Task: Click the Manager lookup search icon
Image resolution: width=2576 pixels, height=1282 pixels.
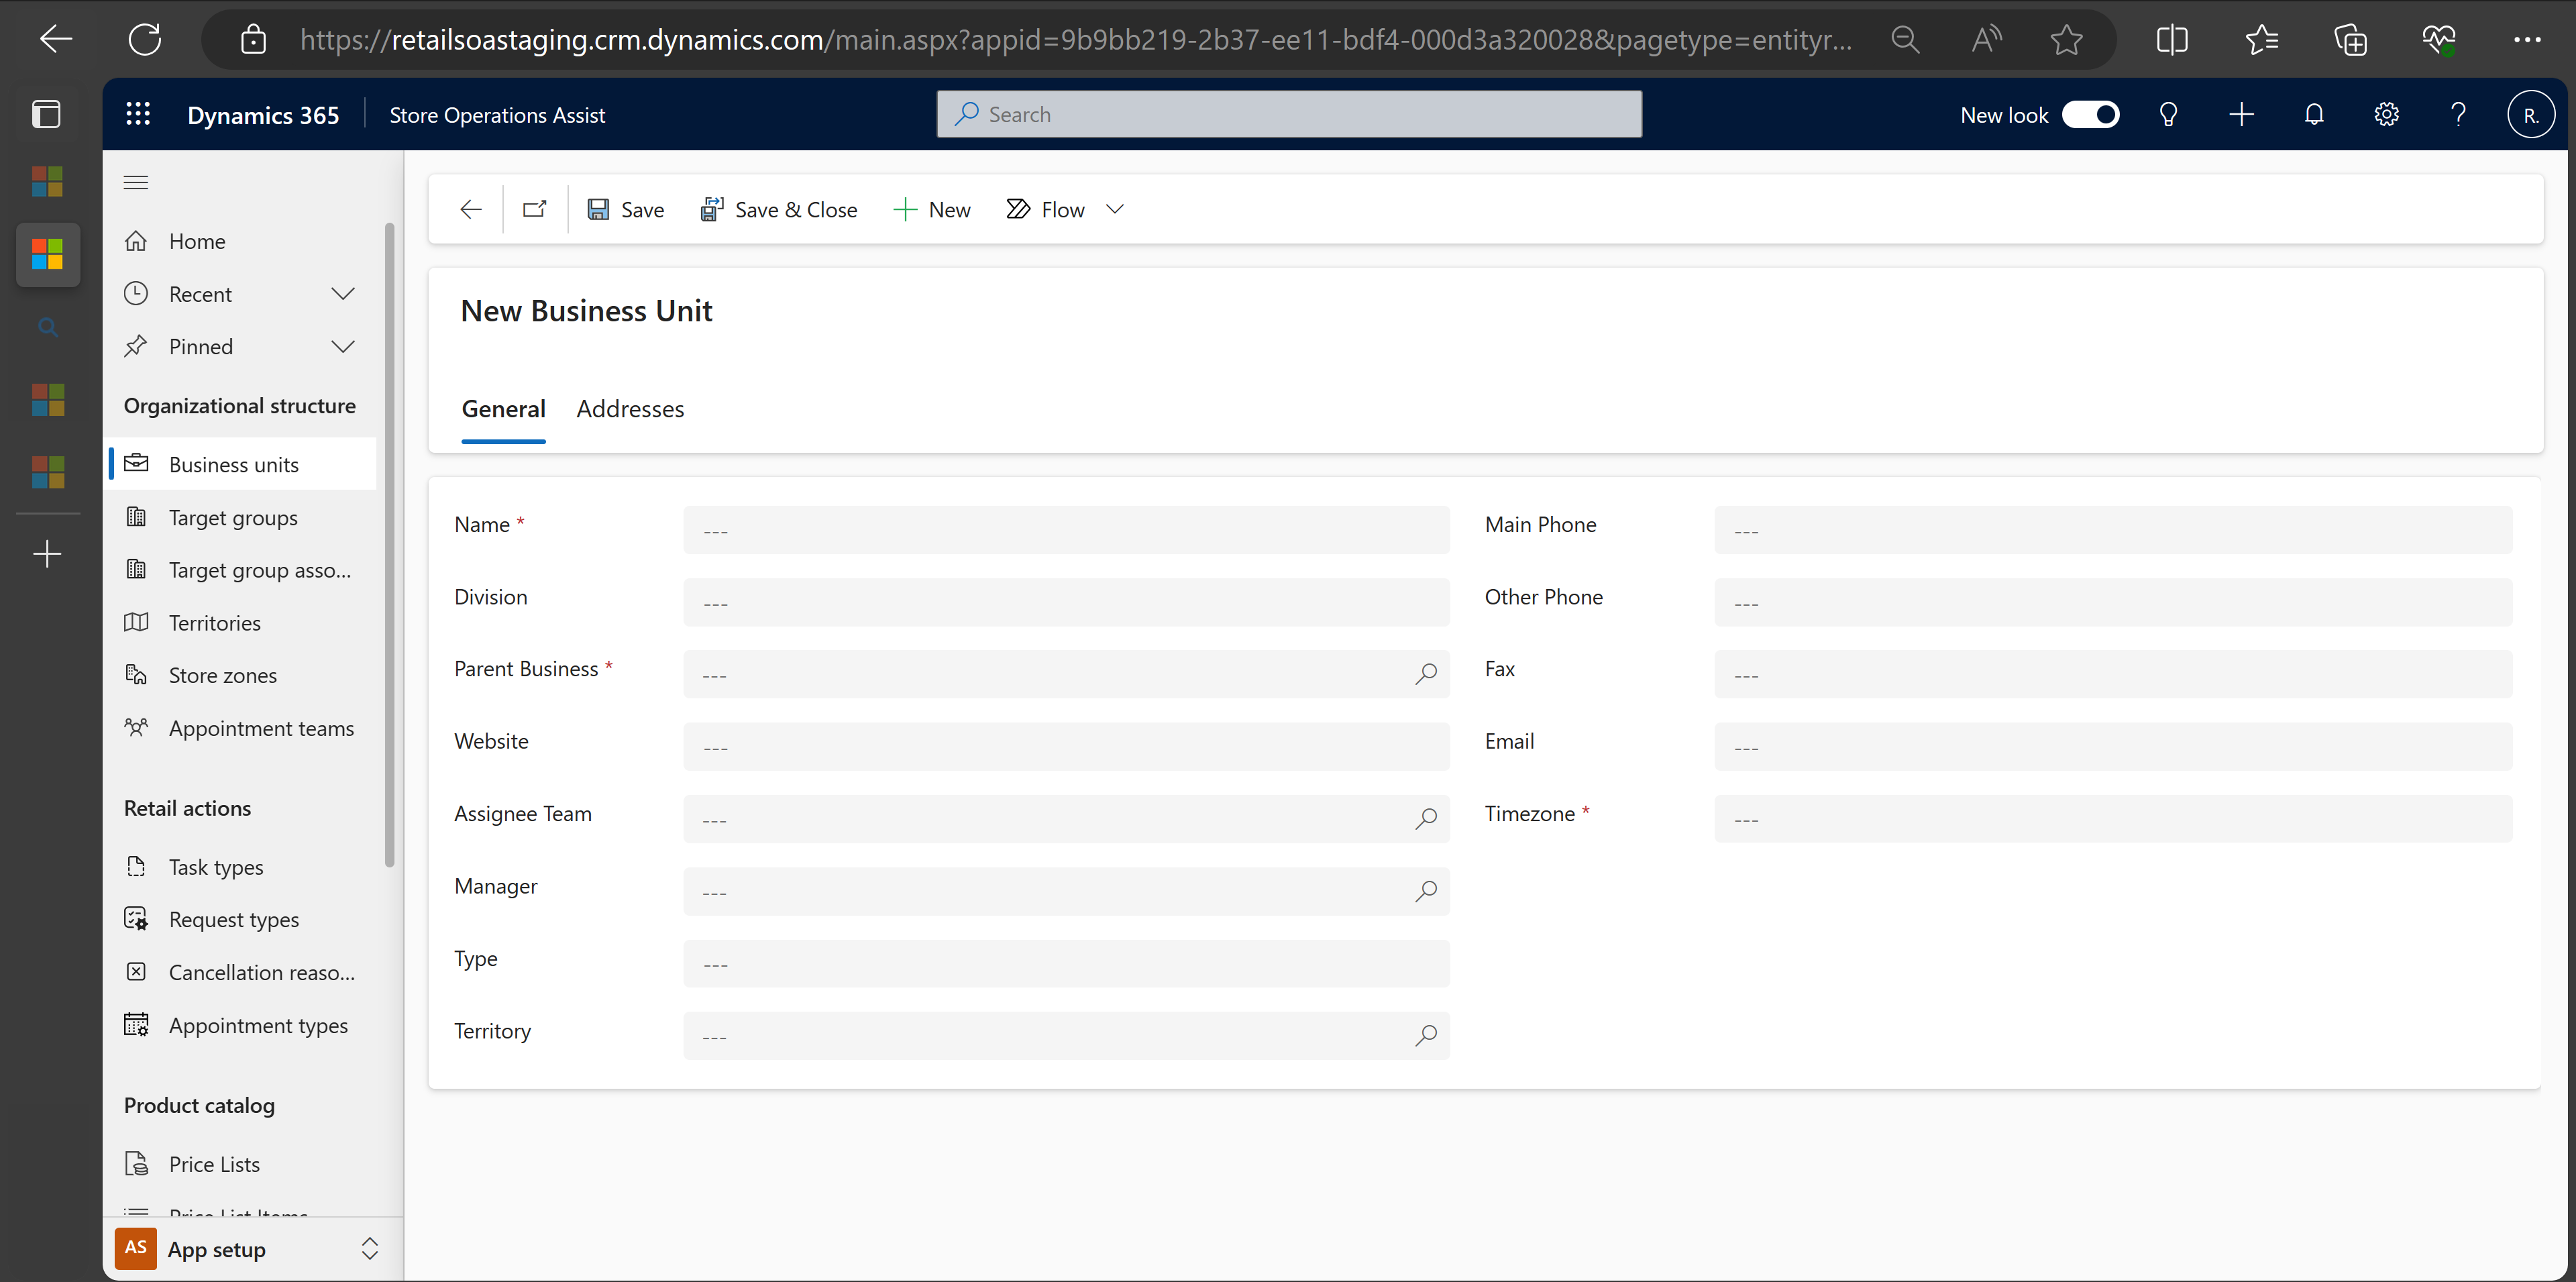Action: tap(1426, 891)
